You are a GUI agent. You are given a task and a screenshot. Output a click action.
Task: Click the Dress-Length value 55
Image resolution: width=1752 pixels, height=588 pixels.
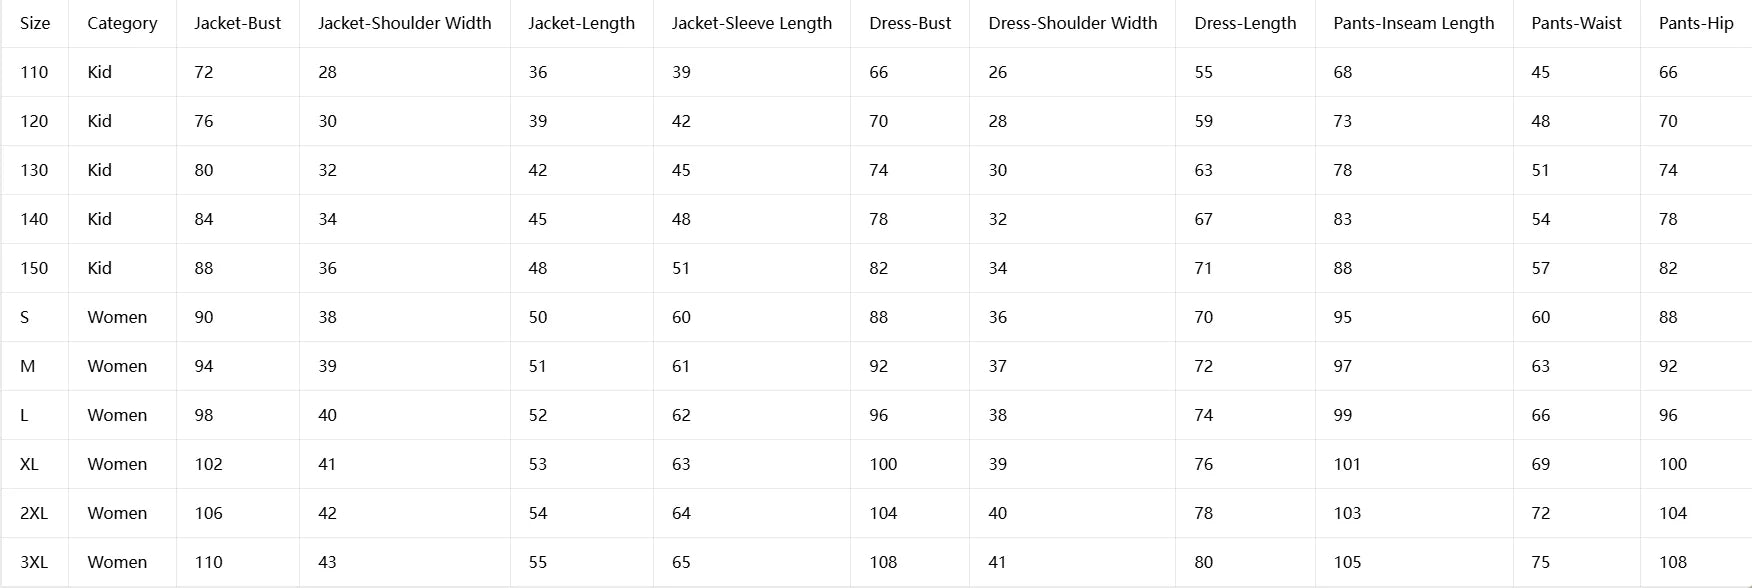pyautogui.click(x=1245, y=72)
